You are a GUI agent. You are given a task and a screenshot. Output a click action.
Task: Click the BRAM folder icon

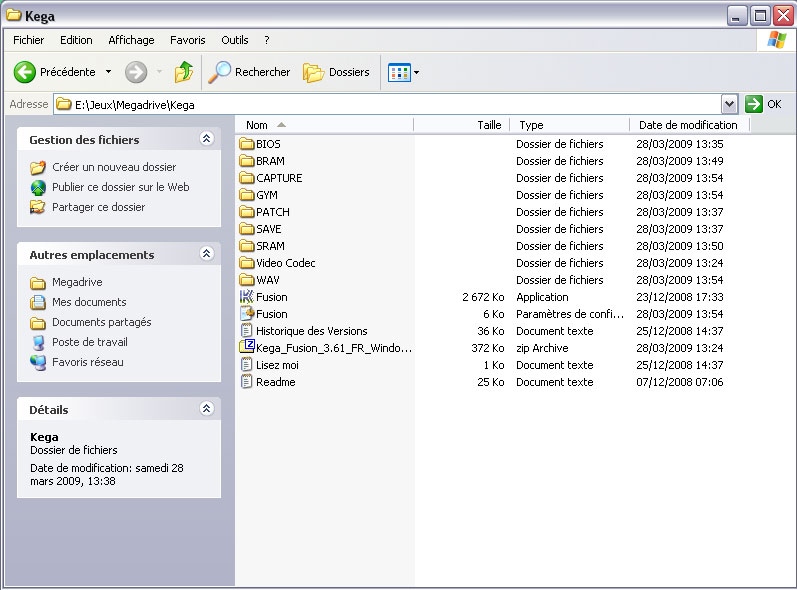tap(247, 161)
